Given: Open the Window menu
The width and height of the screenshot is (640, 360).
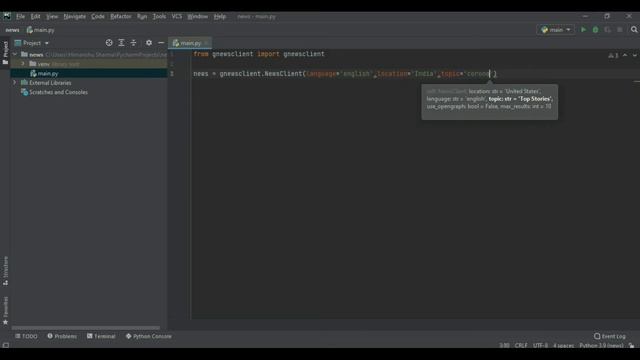Looking at the screenshot, I should [198, 16].
